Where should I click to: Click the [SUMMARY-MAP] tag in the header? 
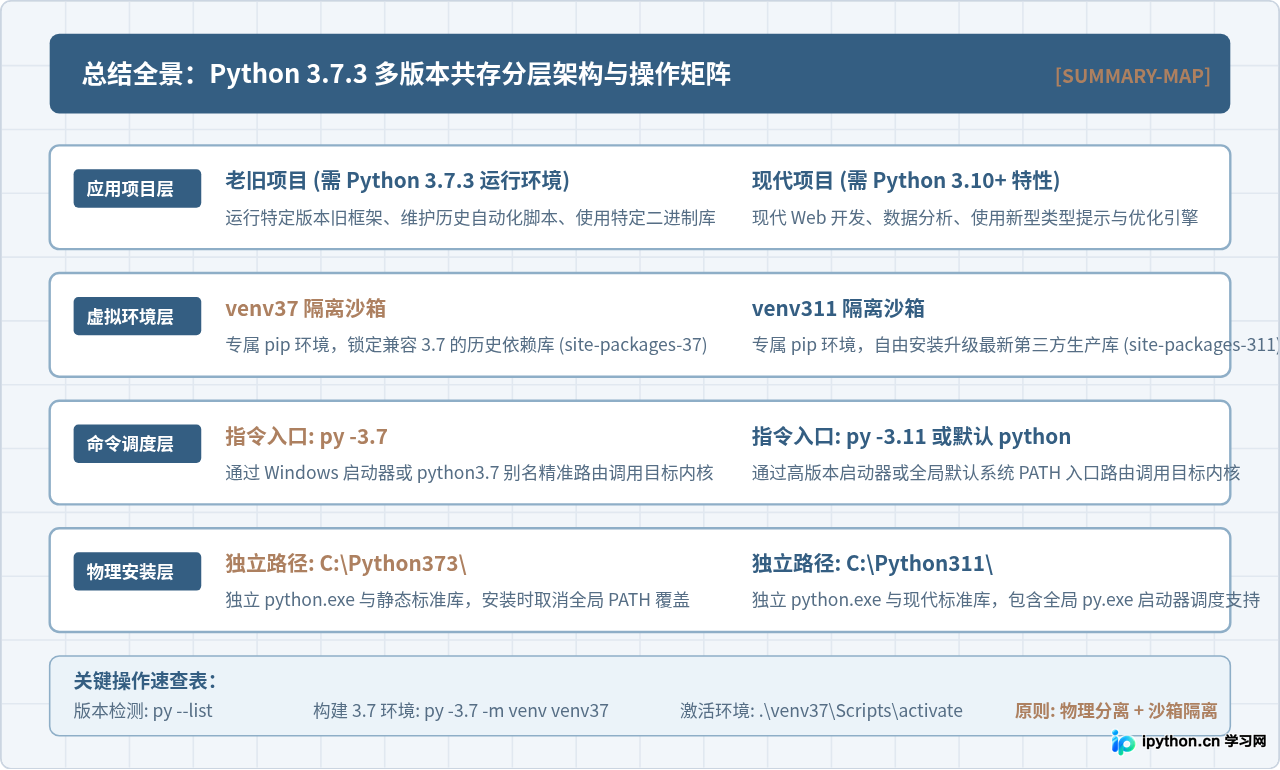point(1132,76)
